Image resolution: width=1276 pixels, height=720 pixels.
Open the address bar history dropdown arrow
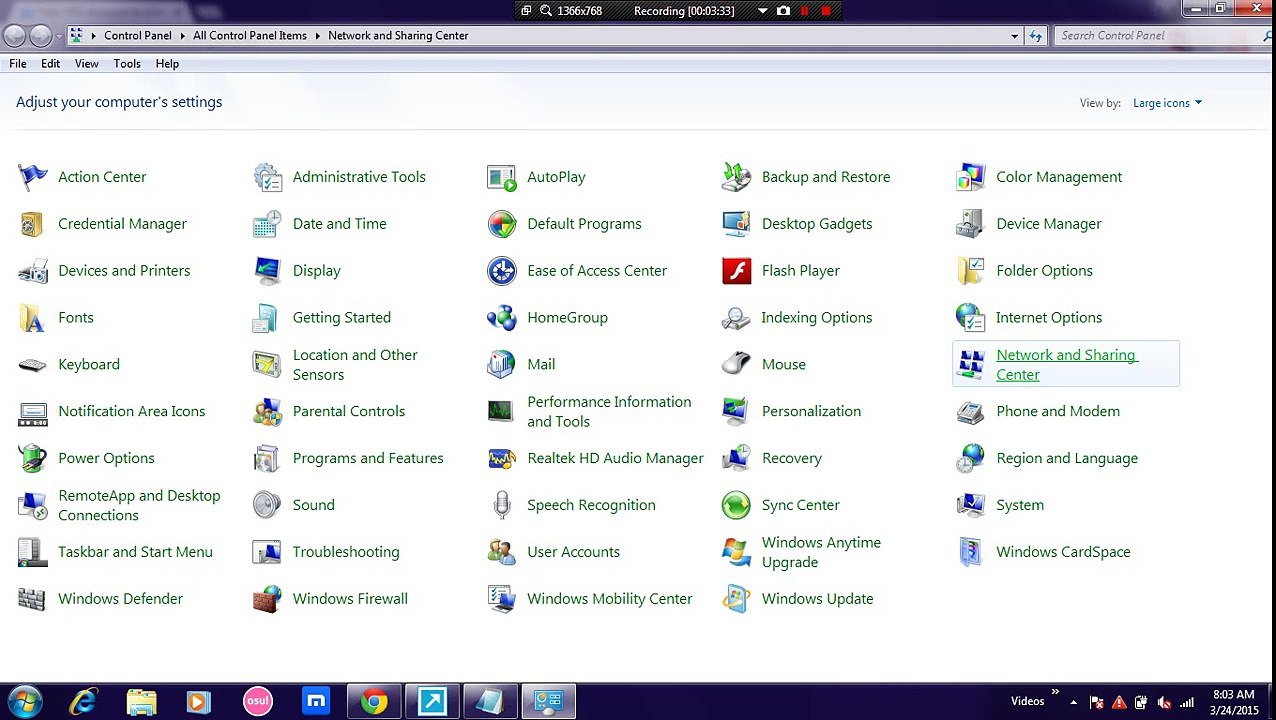[1014, 36]
